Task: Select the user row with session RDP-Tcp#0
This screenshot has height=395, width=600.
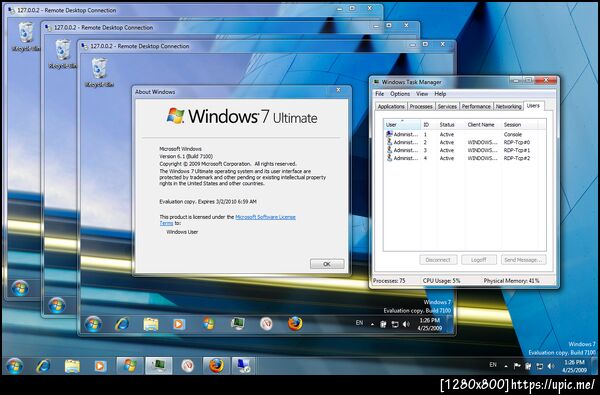Action: 465,142
